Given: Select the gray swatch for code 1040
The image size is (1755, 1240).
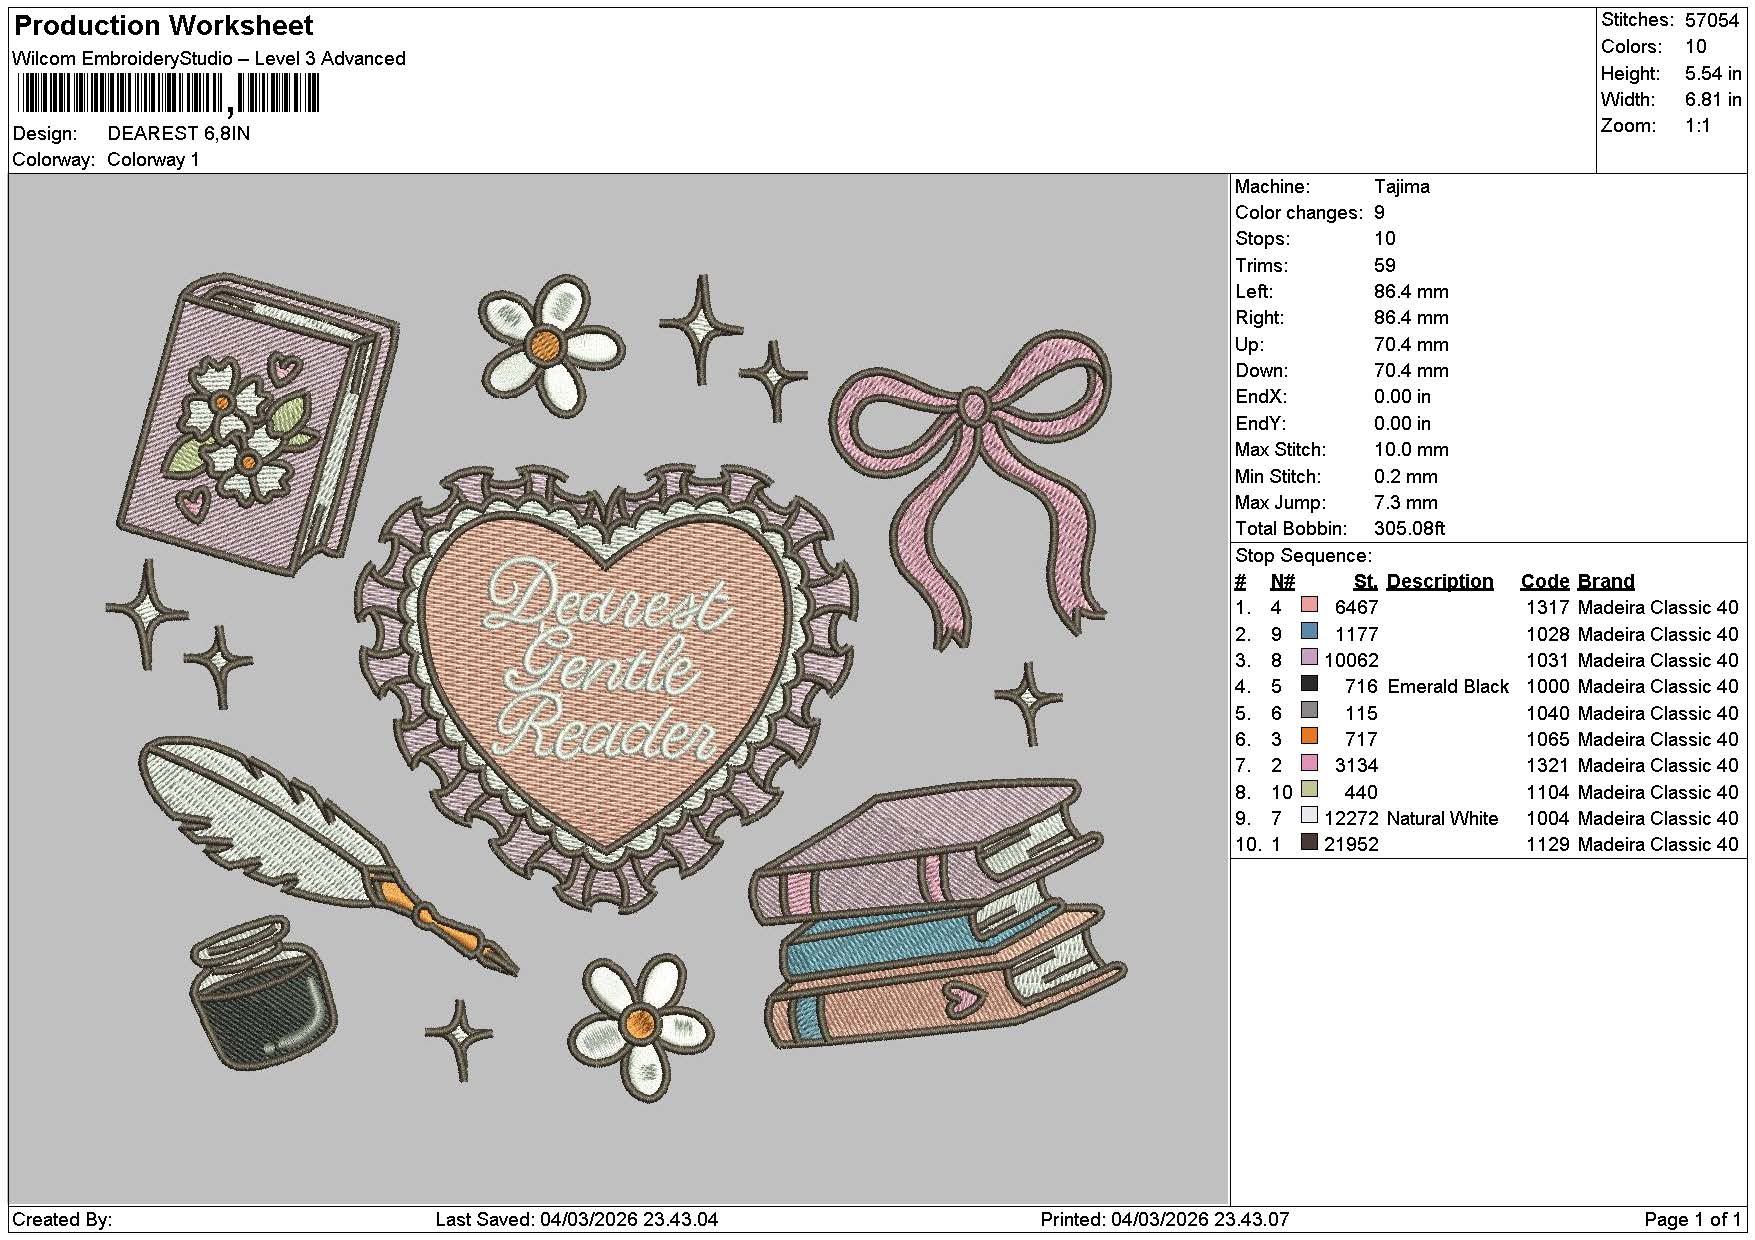Looking at the screenshot, I should click(1309, 710).
